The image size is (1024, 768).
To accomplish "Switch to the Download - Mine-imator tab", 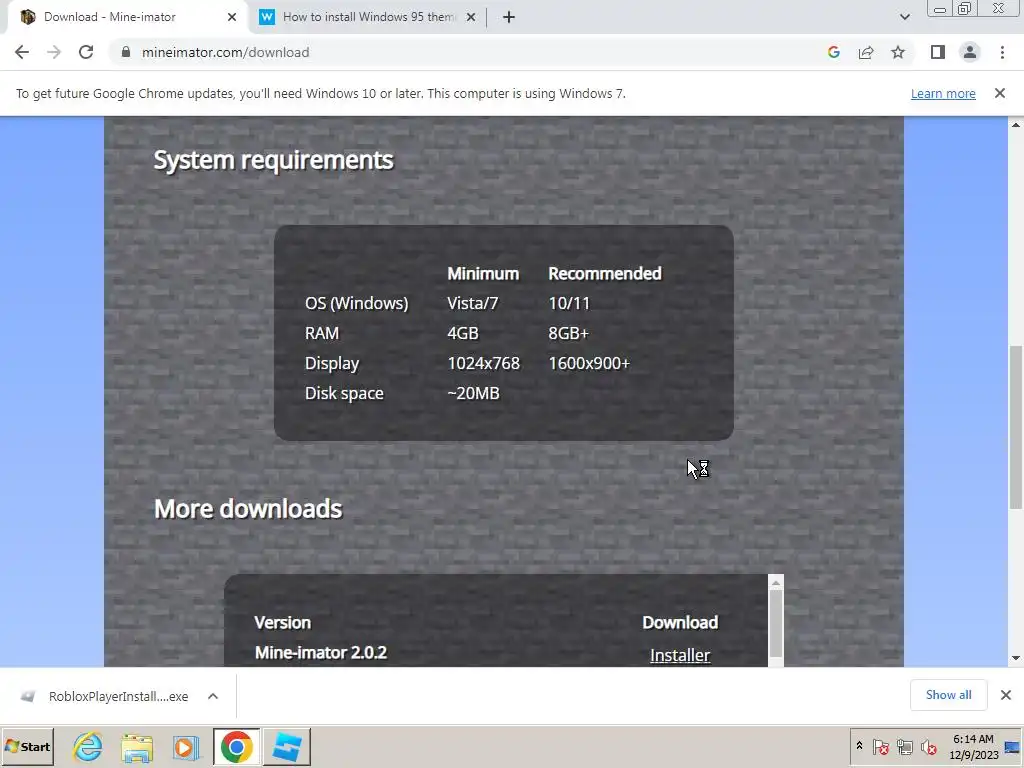I will 128,17.
